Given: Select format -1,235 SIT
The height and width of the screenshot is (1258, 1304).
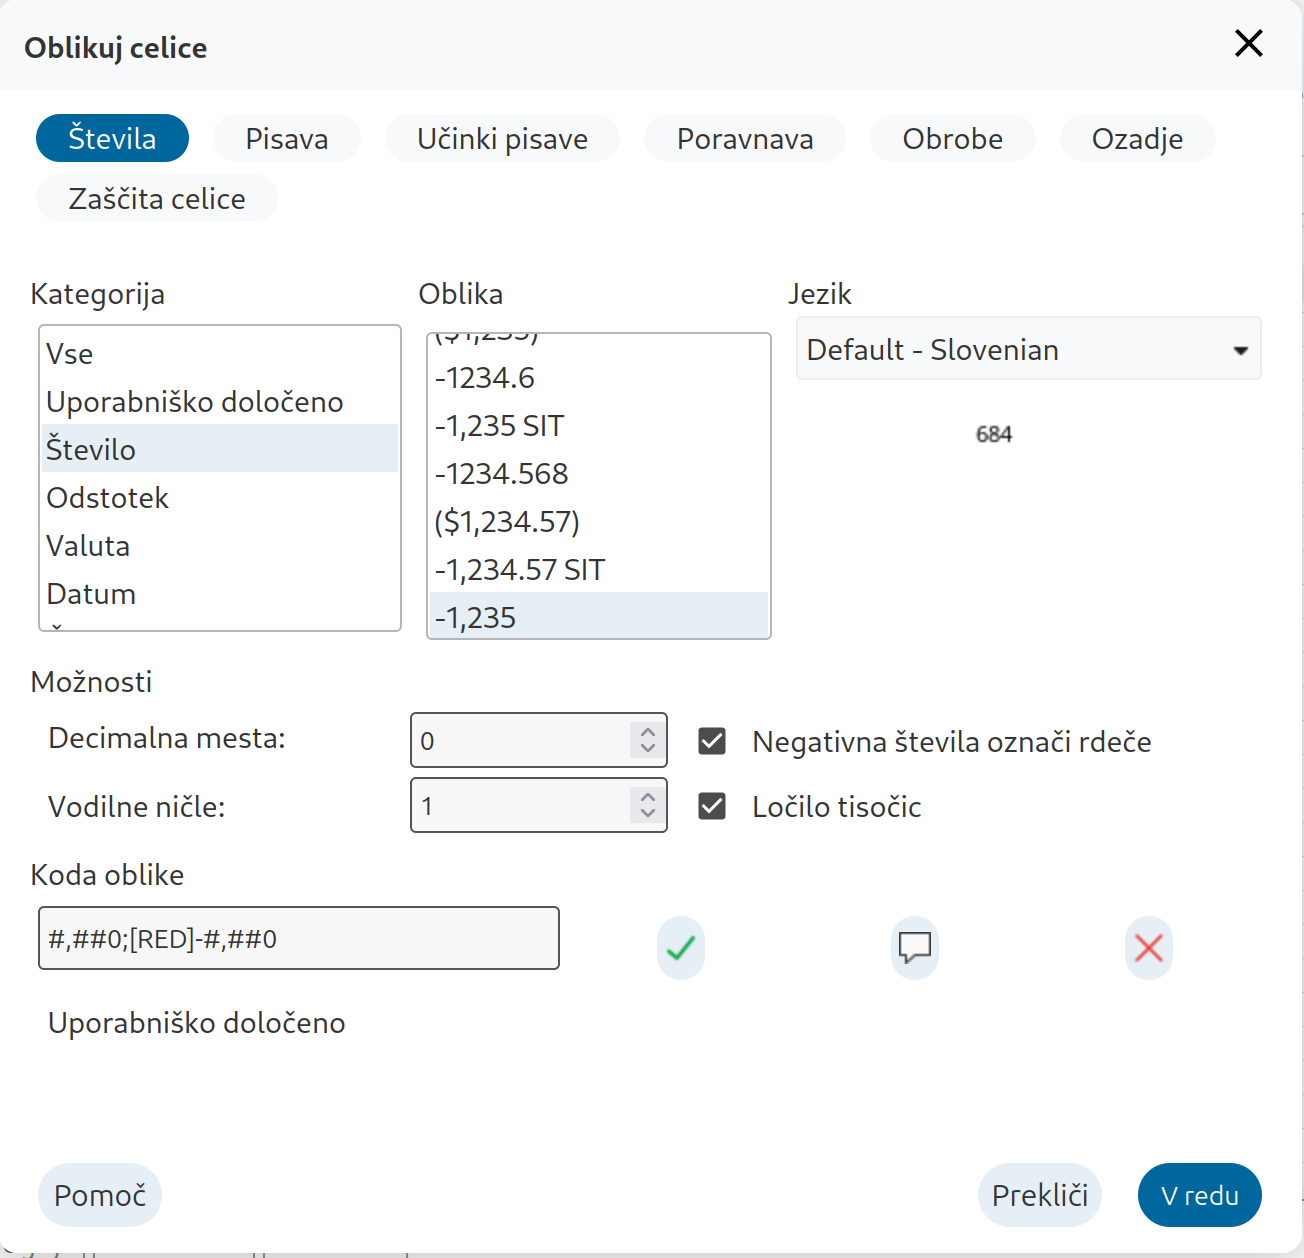Looking at the screenshot, I should pyautogui.click(x=599, y=425).
